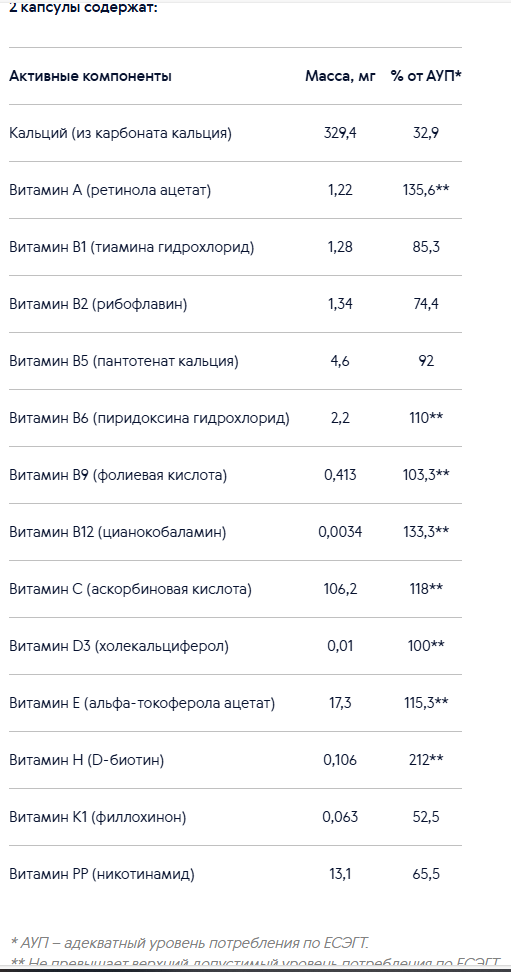Click the '2 капсулы содержат:' heading
The image size is (511, 972).
(x=83, y=8)
